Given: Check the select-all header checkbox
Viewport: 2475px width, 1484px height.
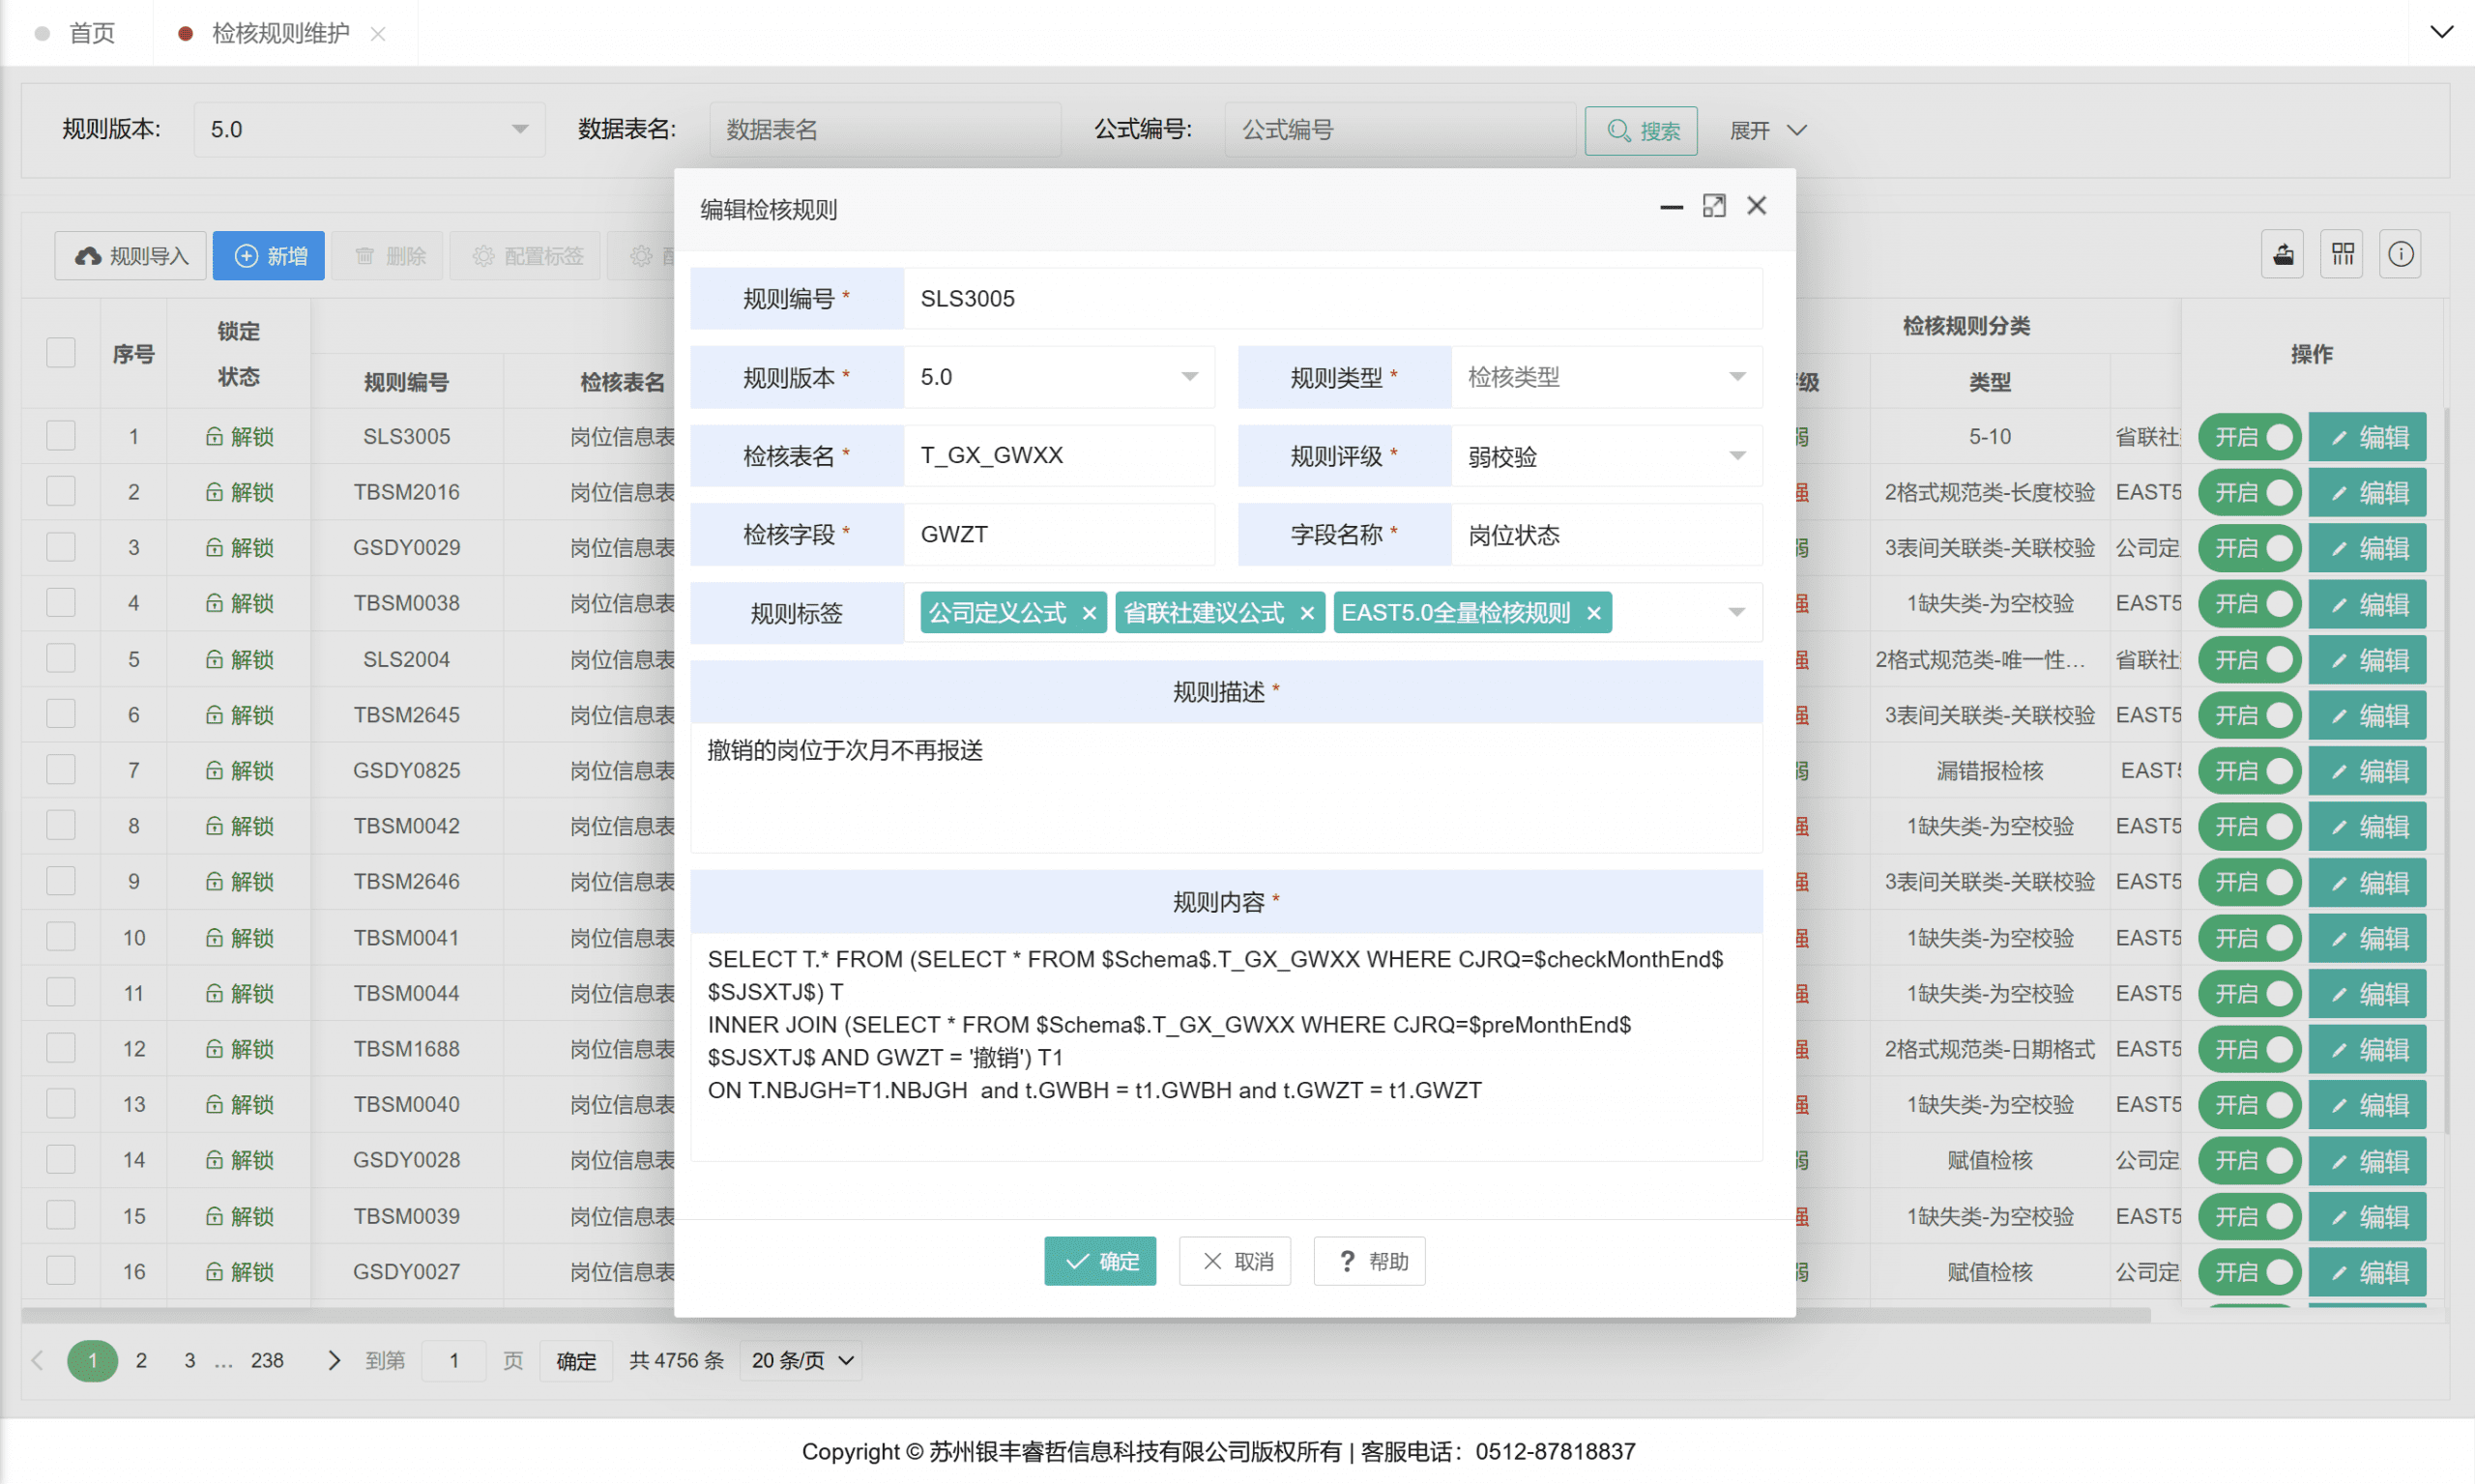Looking at the screenshot, I should (x=61, y=353).
